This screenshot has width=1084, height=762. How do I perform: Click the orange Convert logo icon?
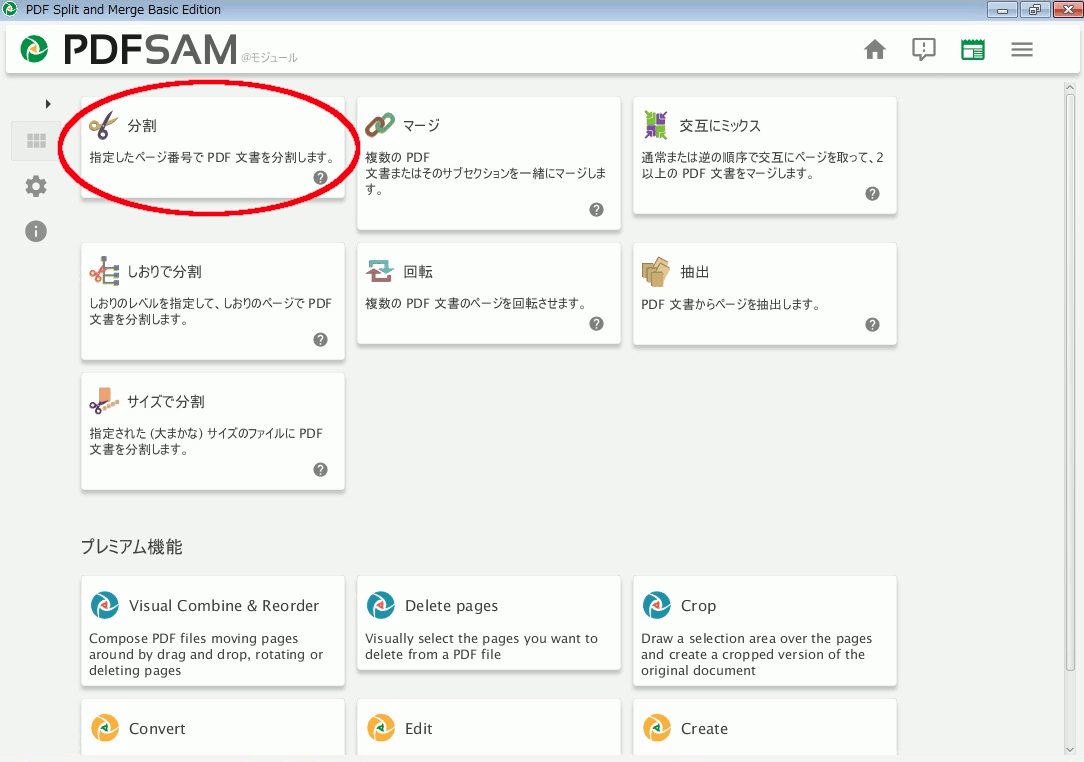(105, 728)
